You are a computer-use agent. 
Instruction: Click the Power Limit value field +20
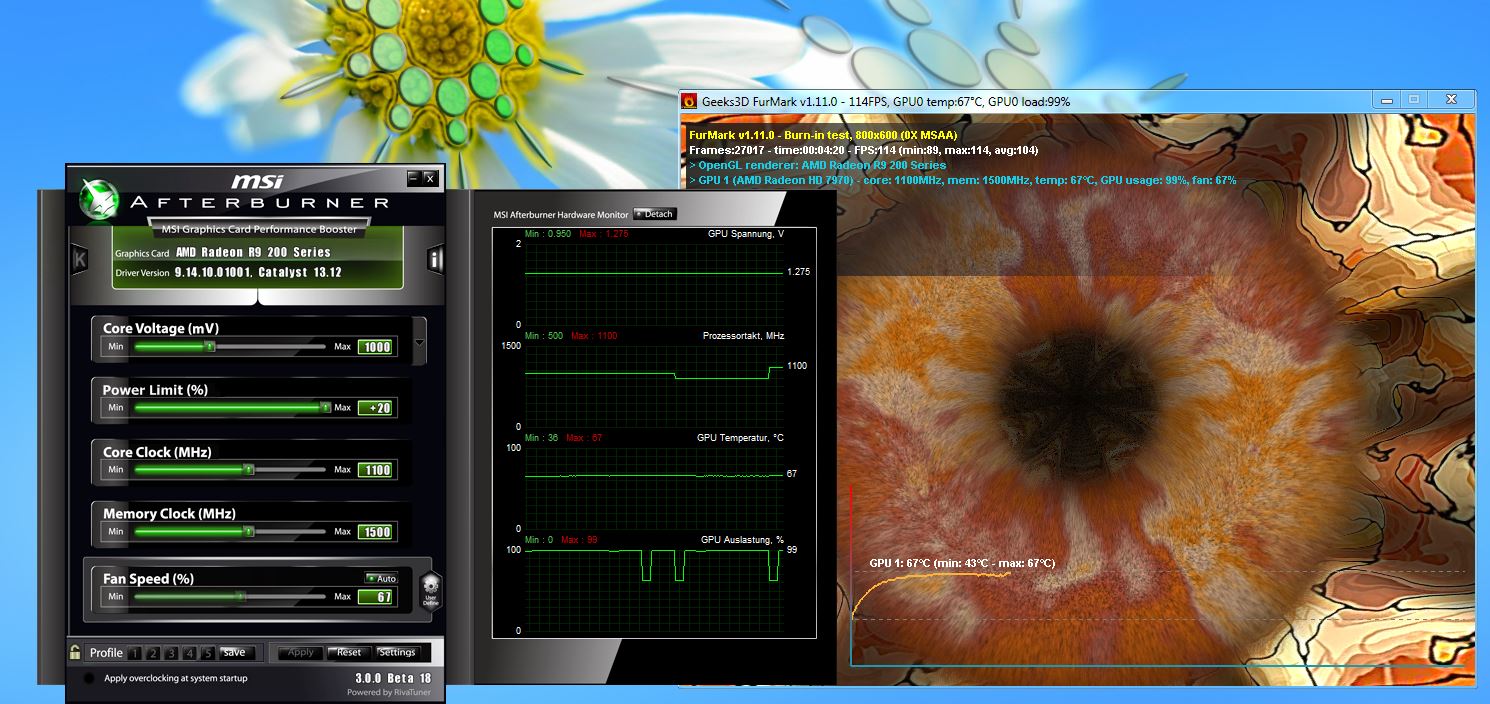coord(376,408)
